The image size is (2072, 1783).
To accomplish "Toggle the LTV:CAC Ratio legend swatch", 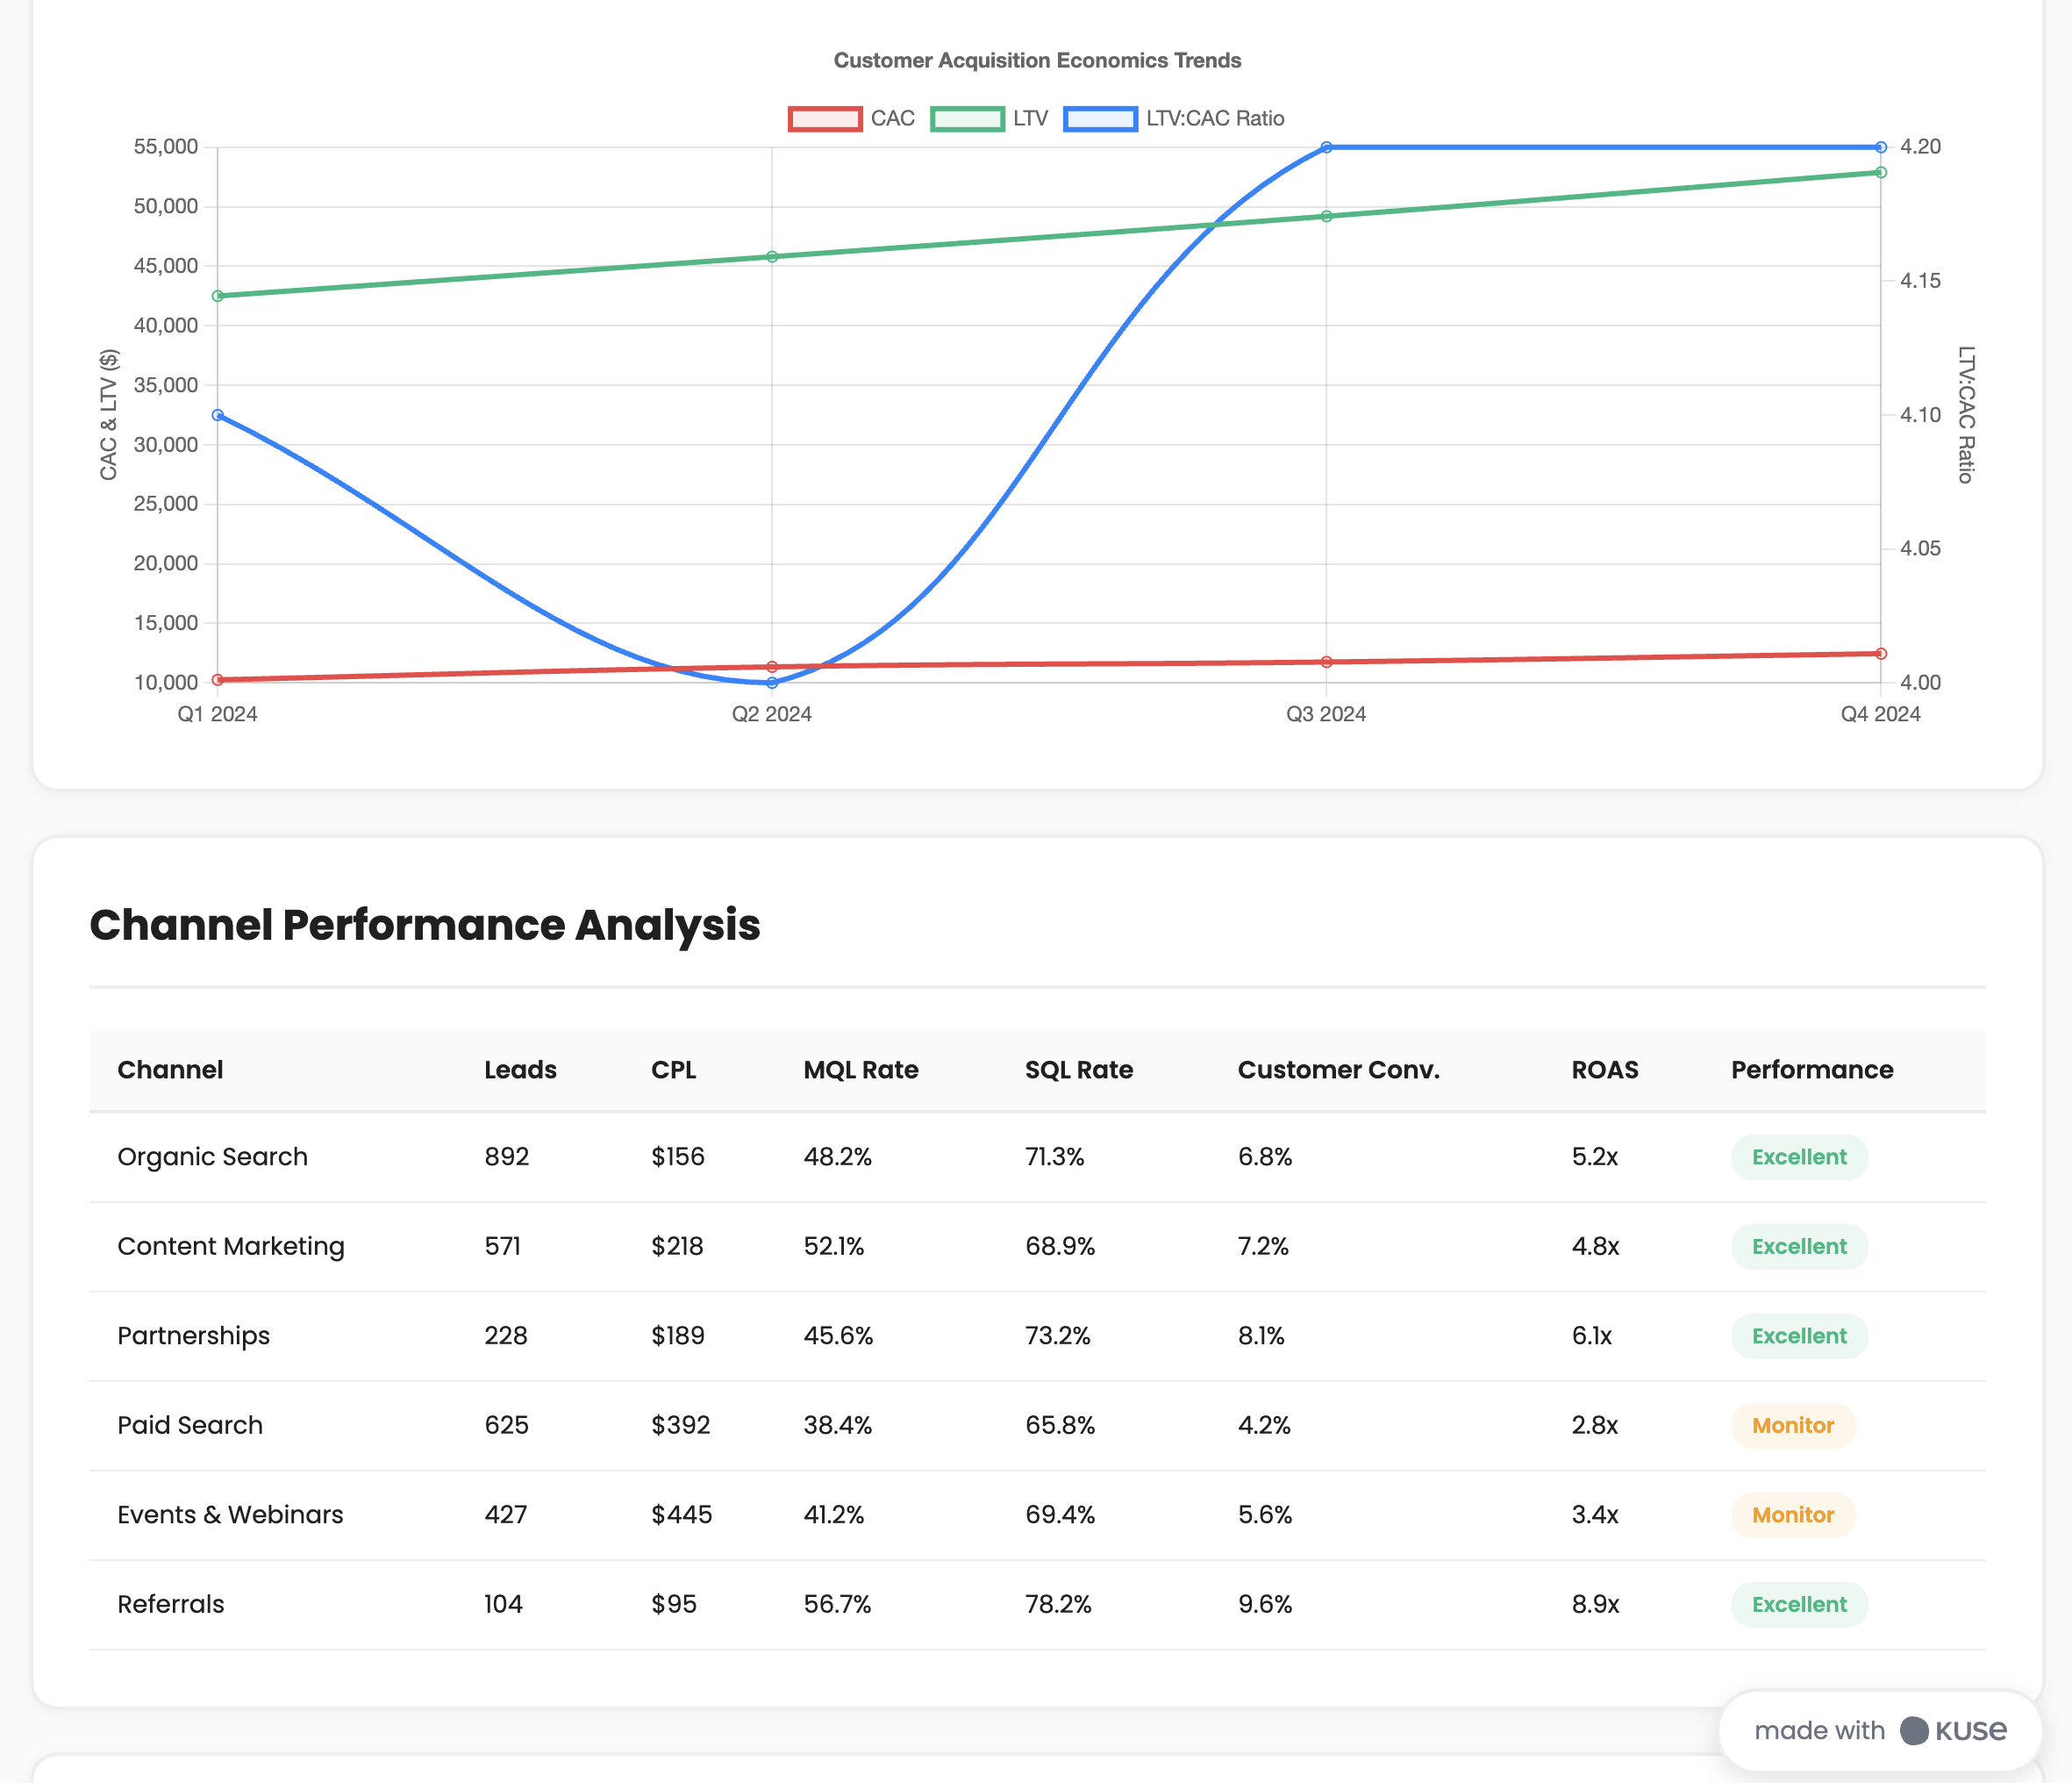I will (x=1100, y=119).
